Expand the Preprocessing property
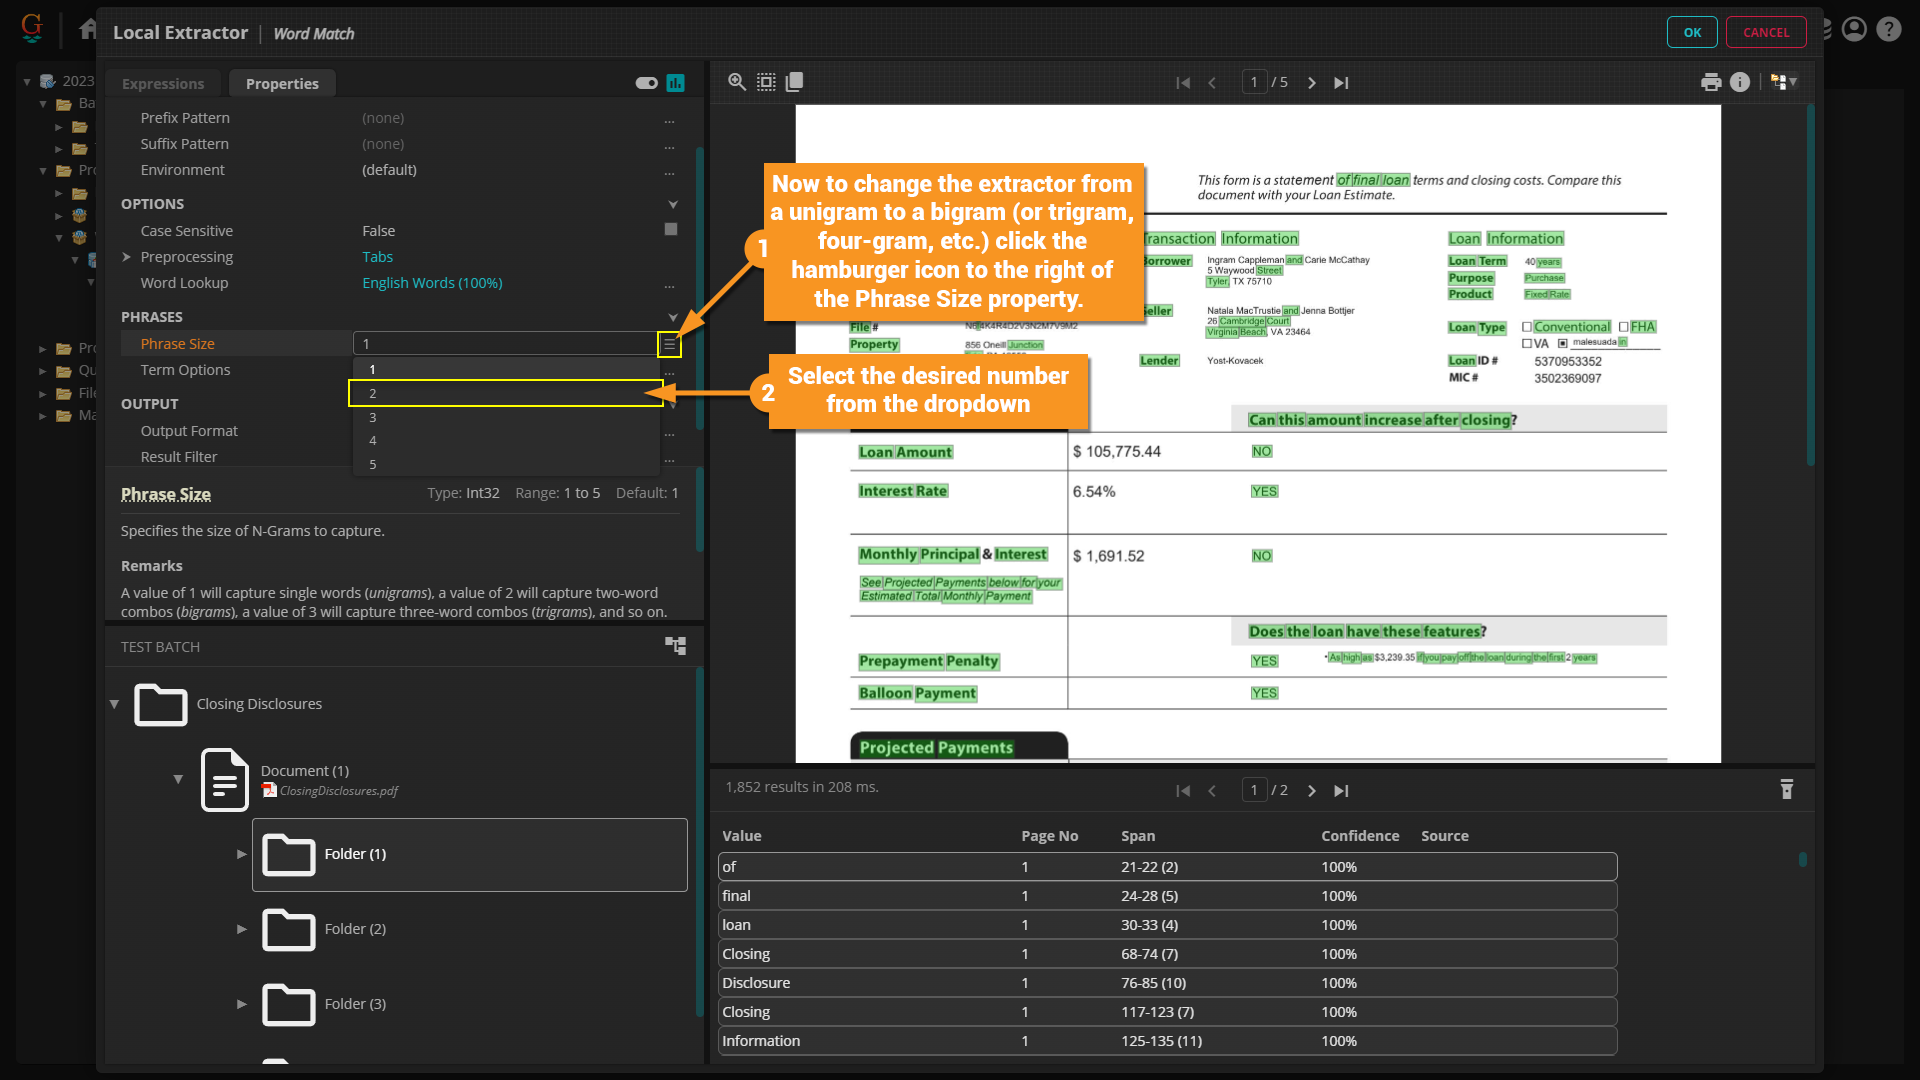The image size is (1920, 1080). tap(127, 257)
